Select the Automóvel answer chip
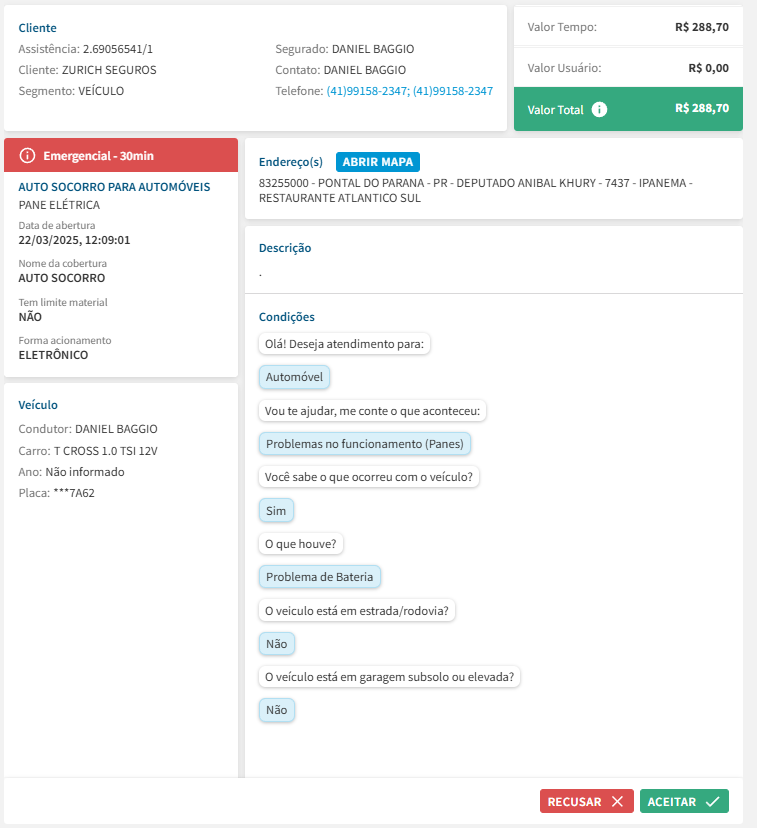 pyautogui.click(x=295, y=378)
